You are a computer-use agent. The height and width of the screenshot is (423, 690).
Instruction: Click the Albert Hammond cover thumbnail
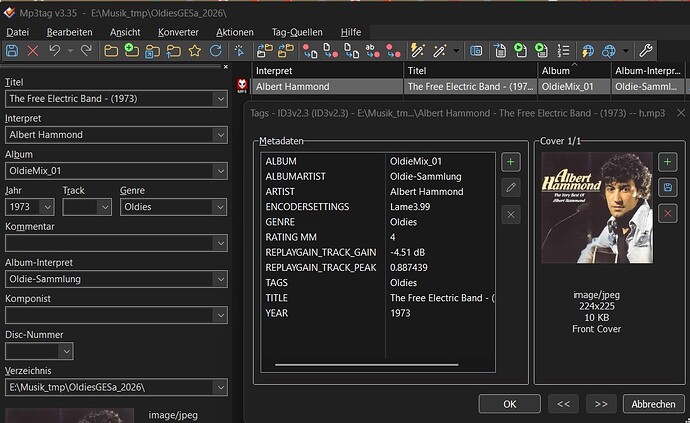(x=597, y=208)
